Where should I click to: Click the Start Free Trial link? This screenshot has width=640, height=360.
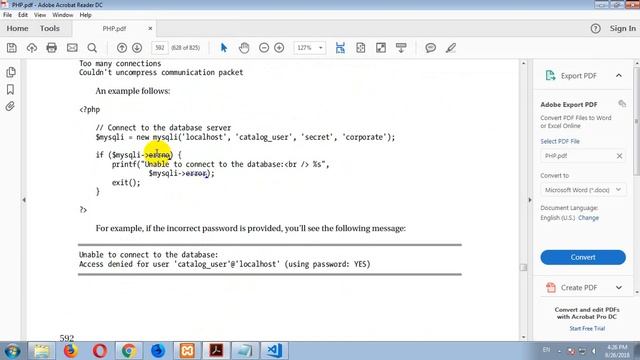(x=587, y=328)
